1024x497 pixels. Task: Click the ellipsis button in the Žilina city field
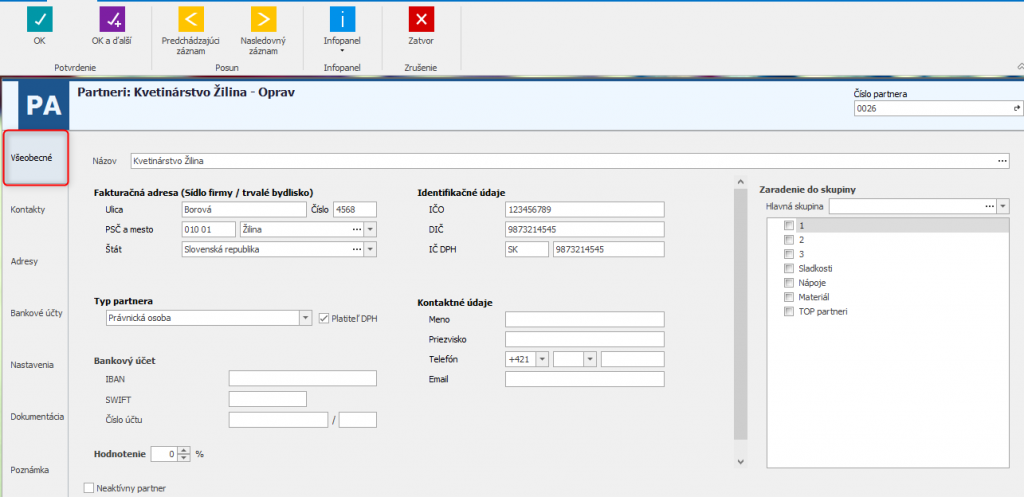(x=357, y=229)
